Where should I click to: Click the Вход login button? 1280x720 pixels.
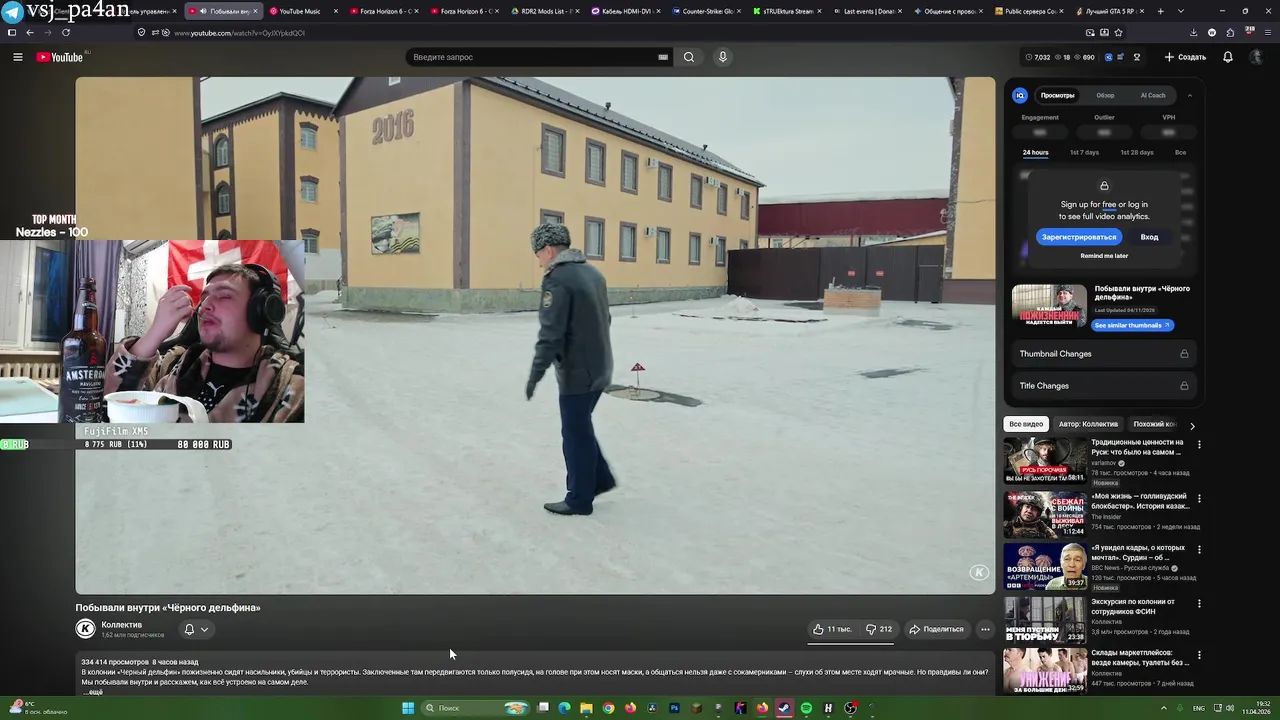click(x=1149, y=237)
